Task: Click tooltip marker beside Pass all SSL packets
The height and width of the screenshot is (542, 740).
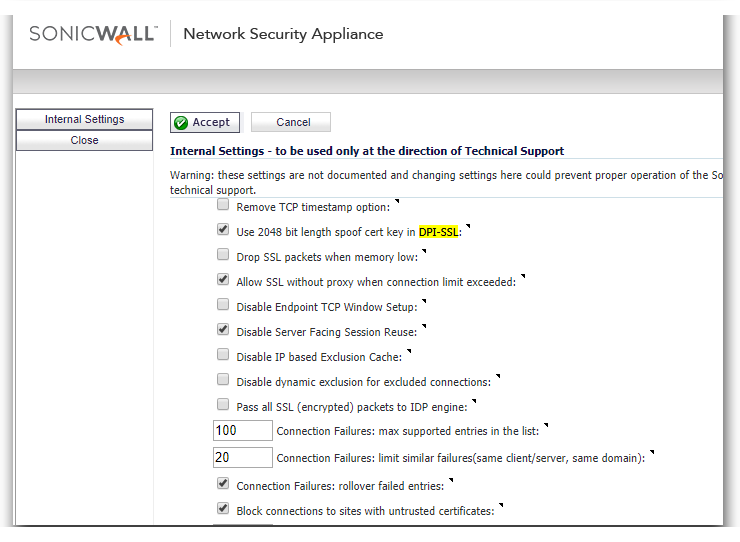Action: (x=474, y=401)
